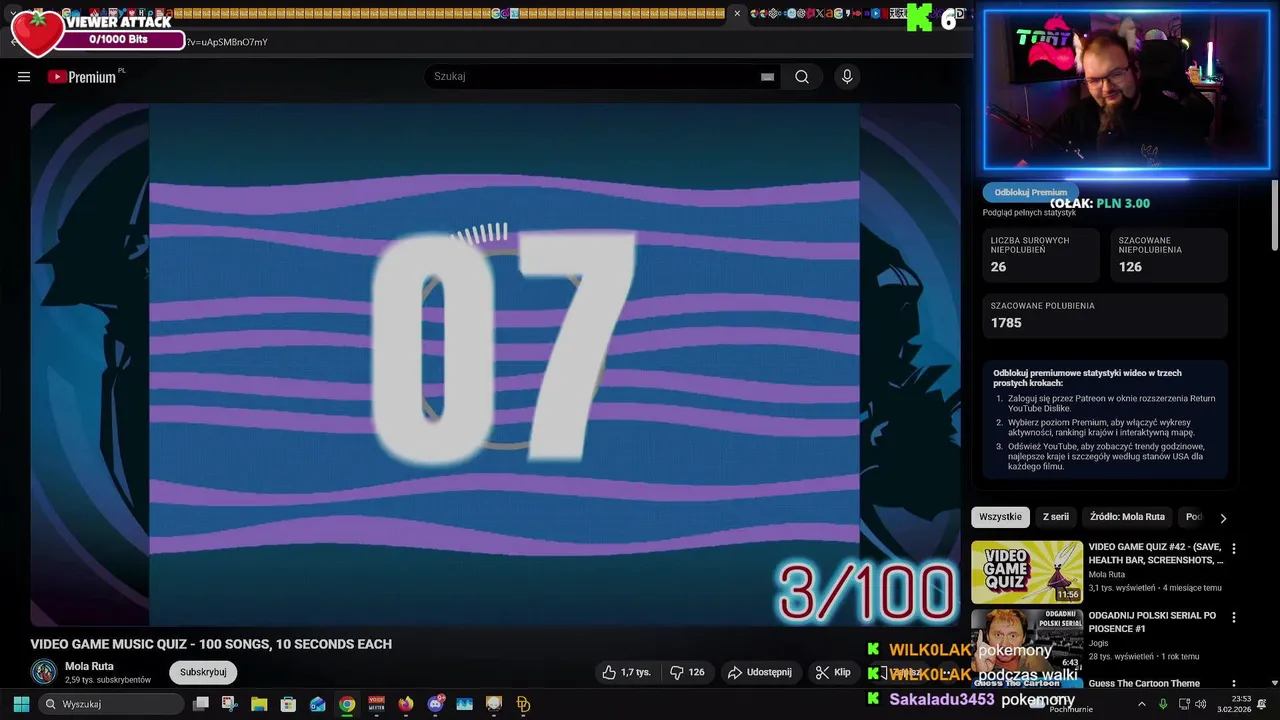Click the Liczba surowych niepolubień 26 card
Screen dimensions: 1280x720
tap(1043, 255)
